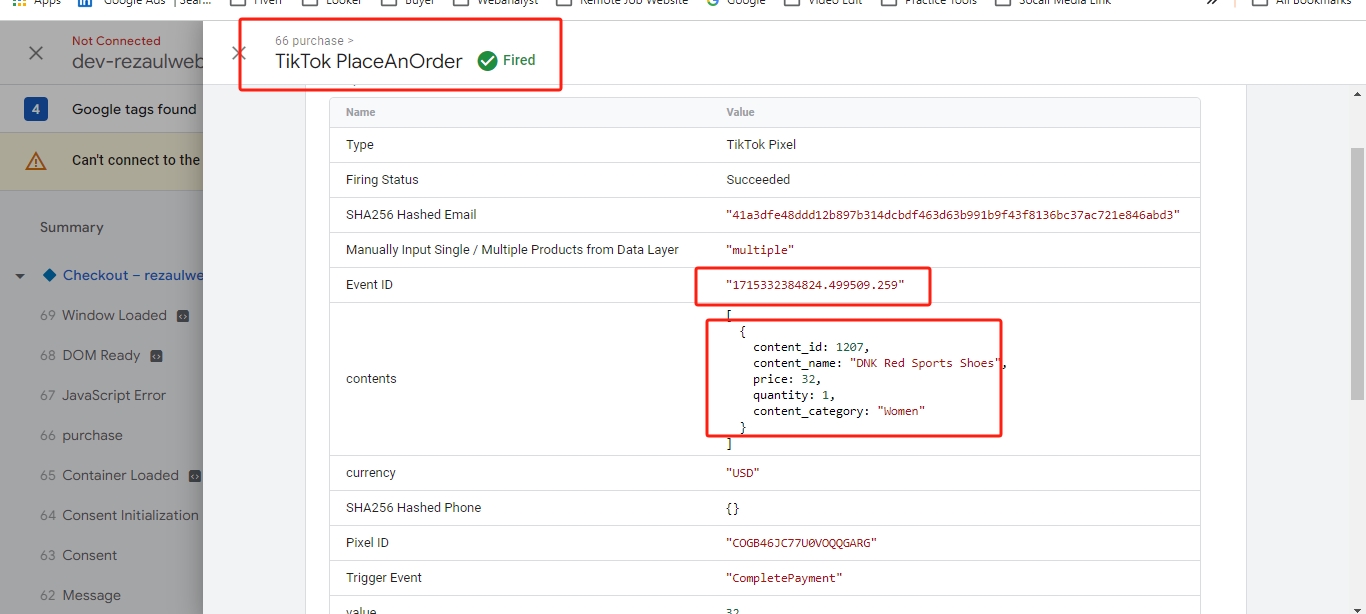
Task: Click the TikTok PlaceAnOrder tag title
Action: (x=369, y=62)
